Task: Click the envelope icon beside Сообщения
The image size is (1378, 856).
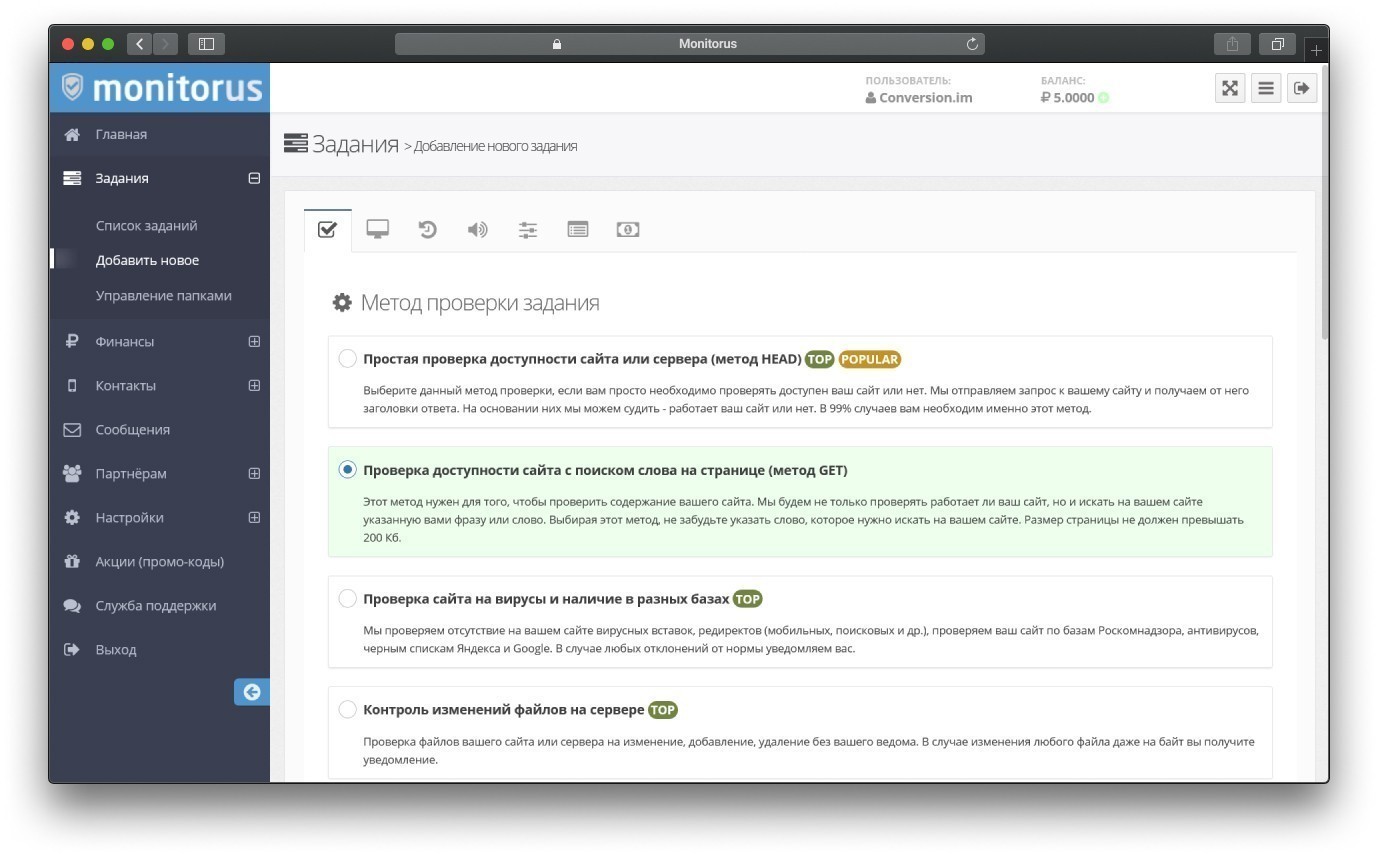Action: coord(72,429)
